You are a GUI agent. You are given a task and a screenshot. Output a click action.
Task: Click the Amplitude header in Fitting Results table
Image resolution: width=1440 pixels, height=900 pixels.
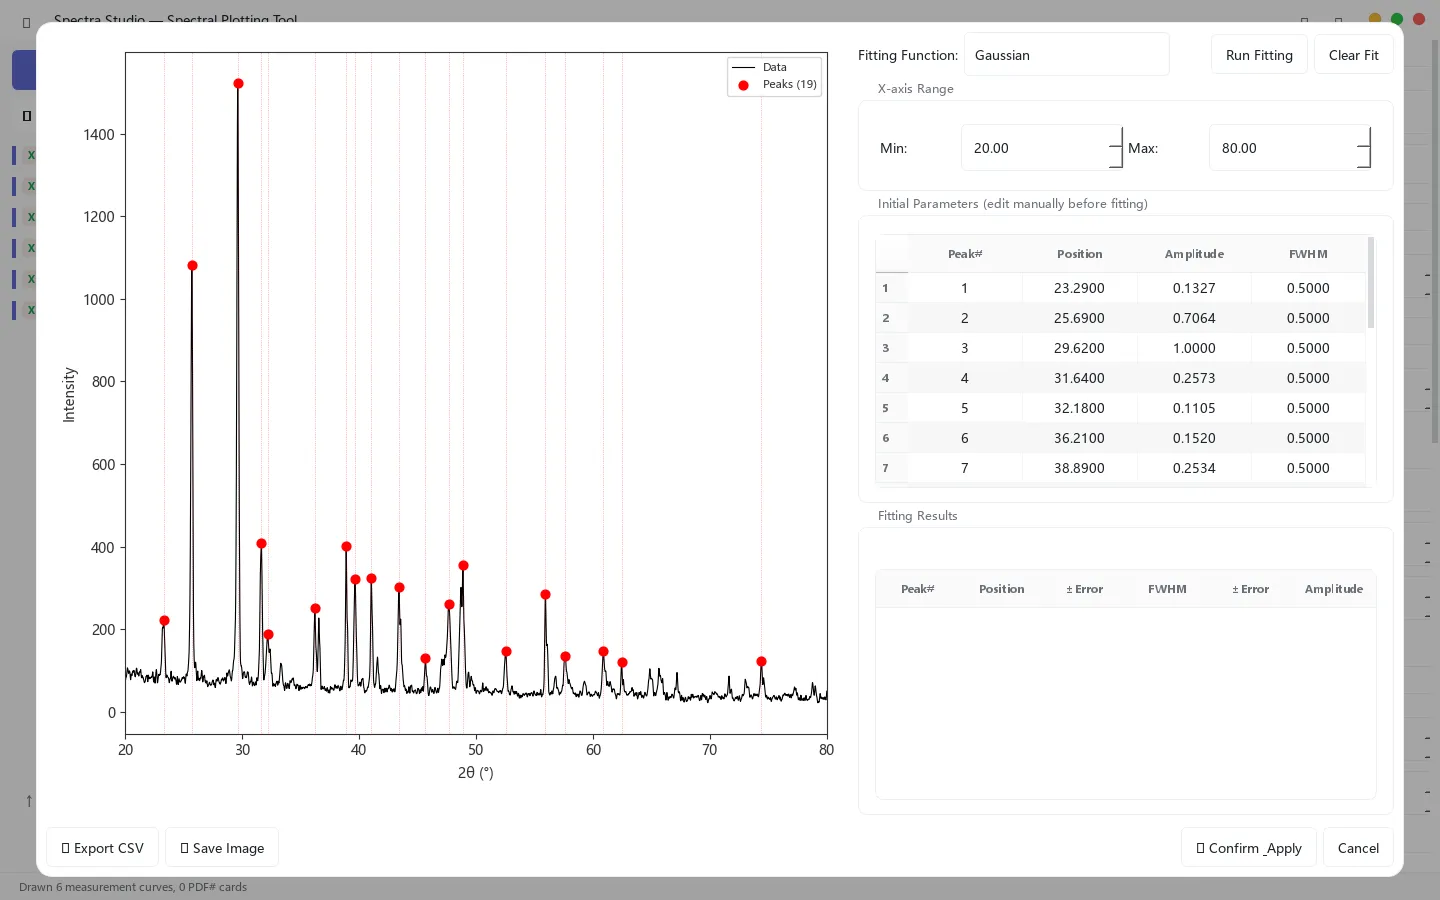click(x=1334, y=589)
